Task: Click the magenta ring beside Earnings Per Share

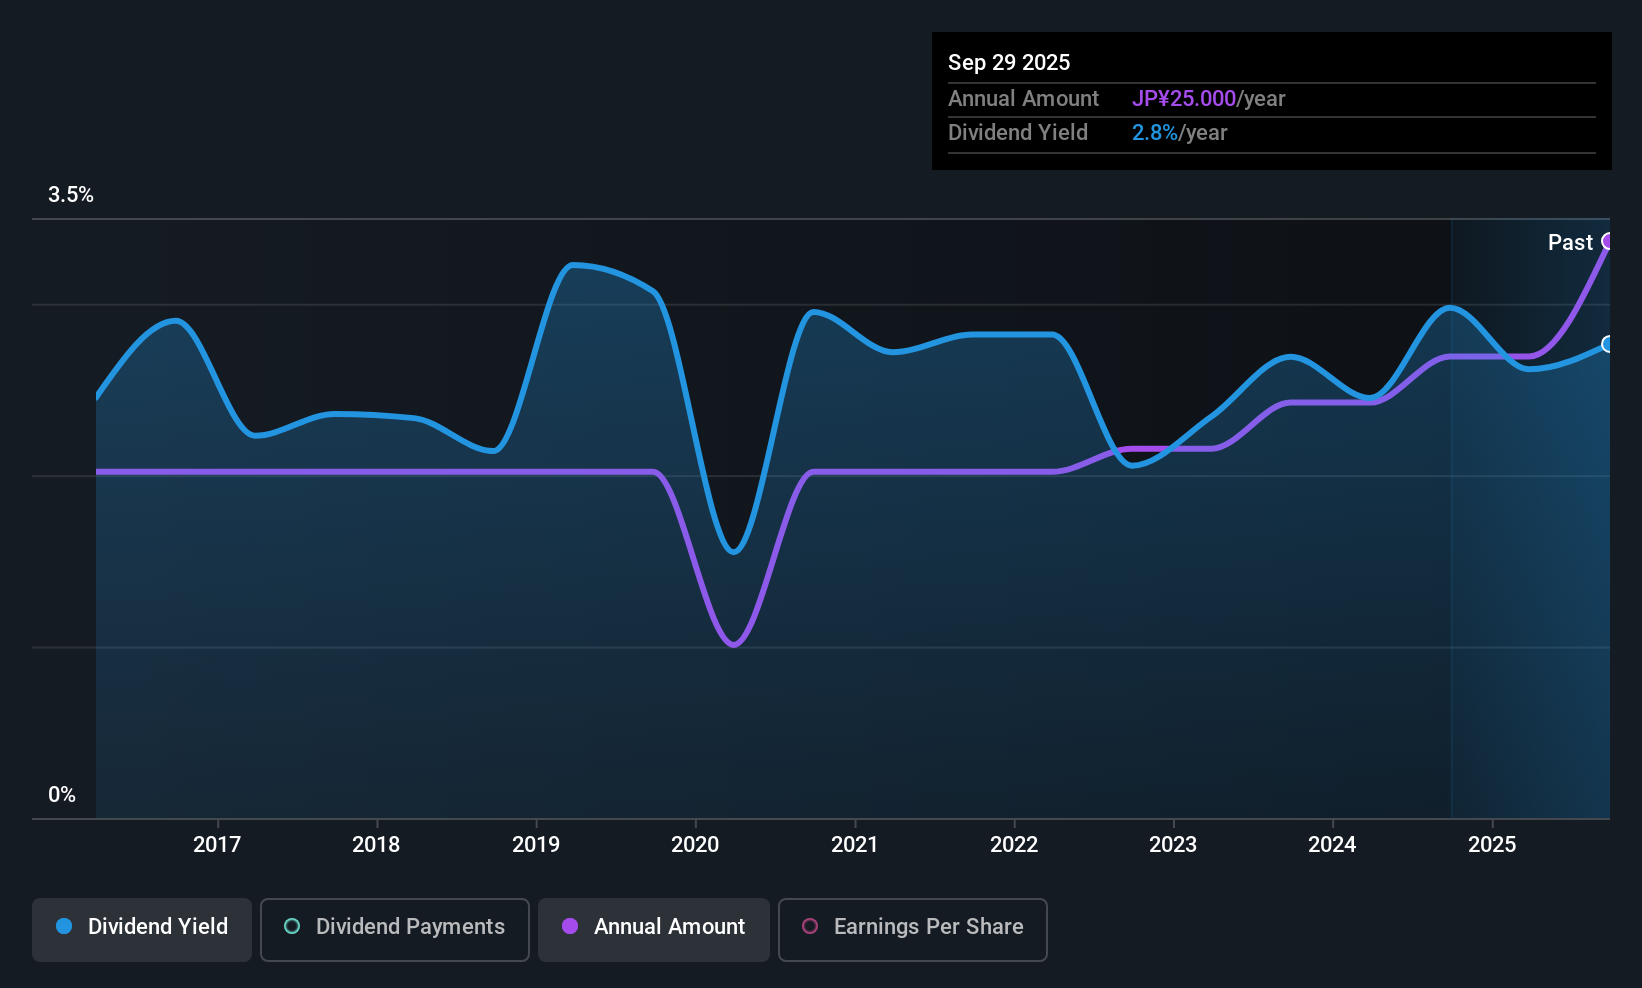Action: click(810, 927)
